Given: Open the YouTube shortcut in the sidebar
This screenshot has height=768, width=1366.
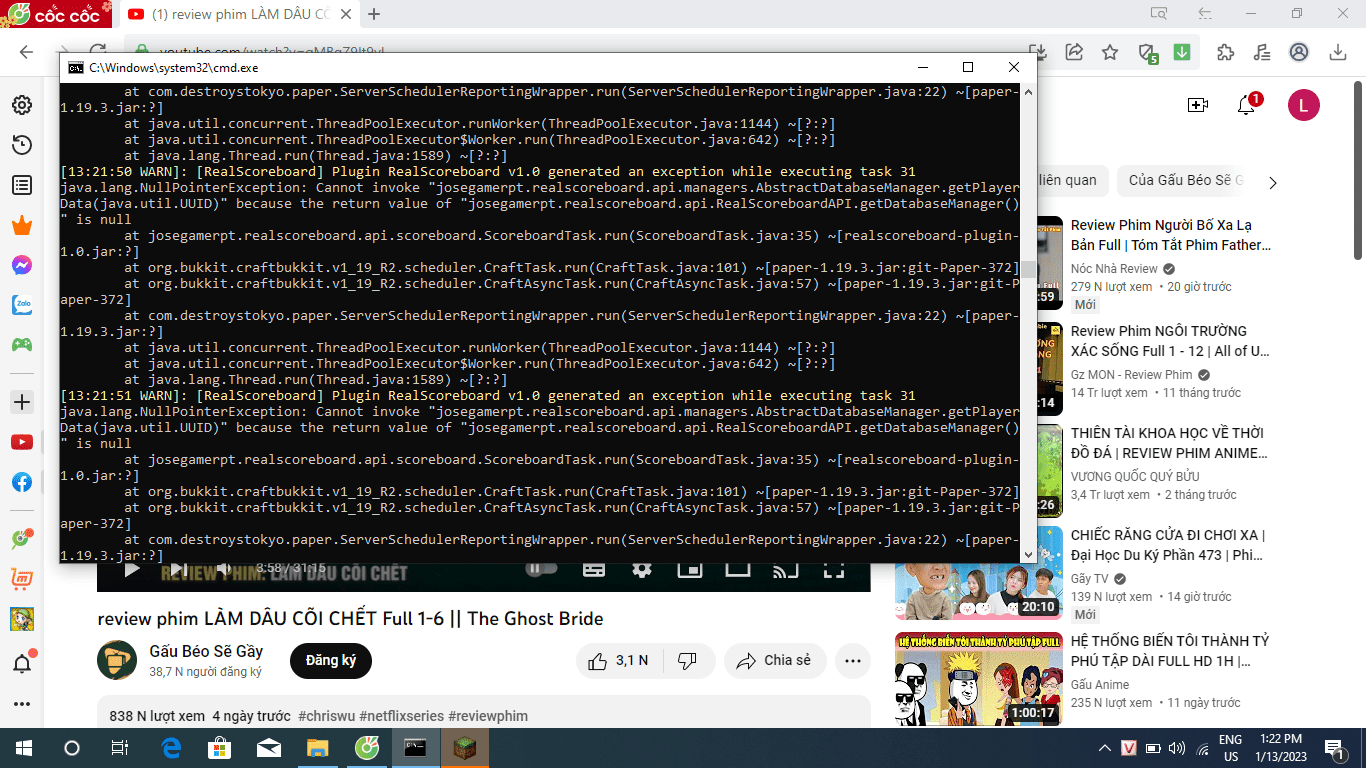Looking at the screenshot, I should point(21,442).
